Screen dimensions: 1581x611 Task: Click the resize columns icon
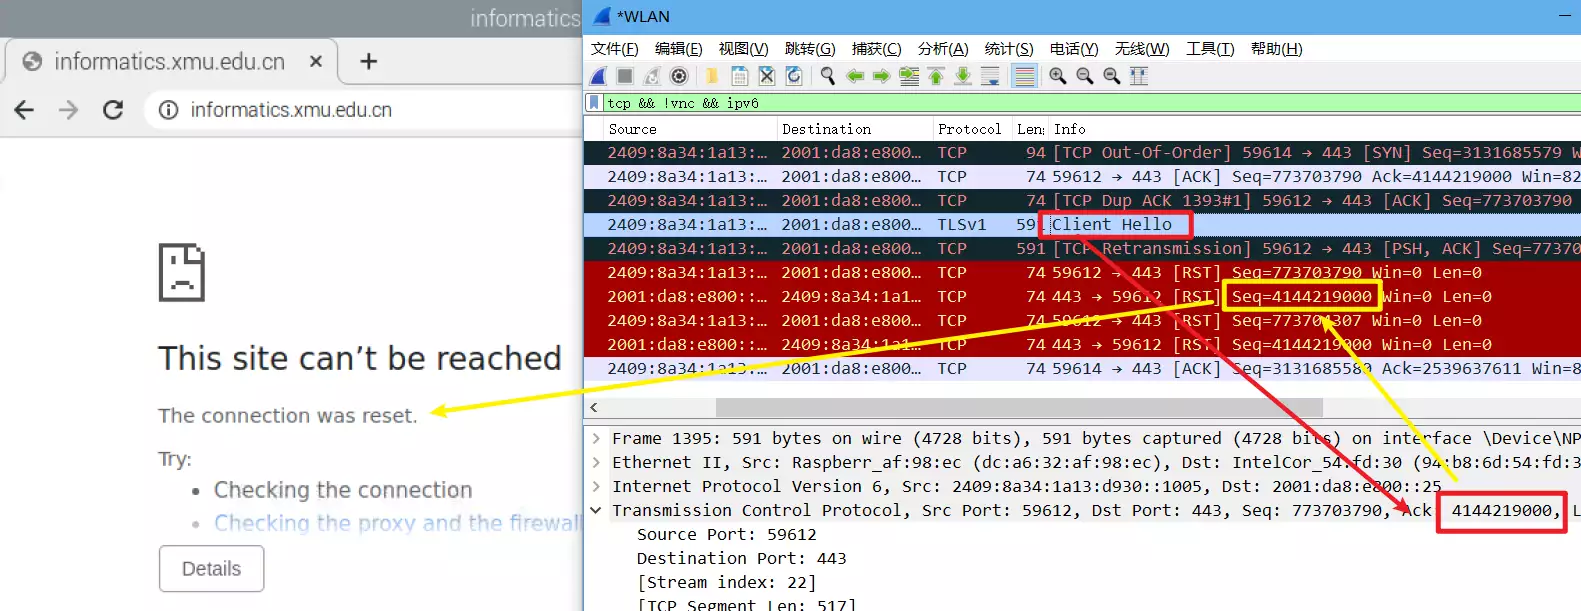1139,76
